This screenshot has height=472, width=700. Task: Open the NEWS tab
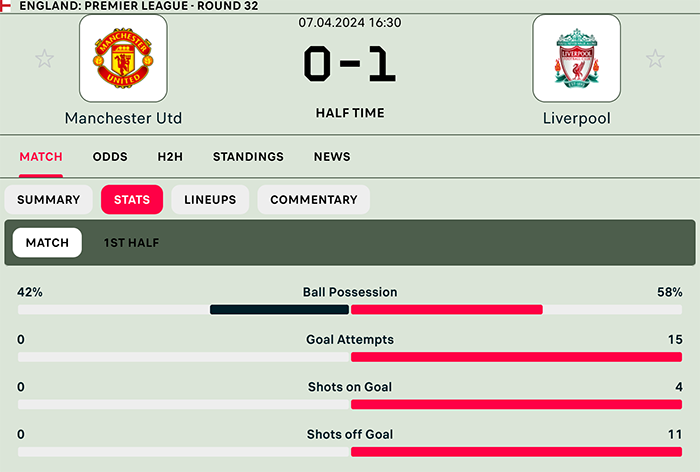pyautogui.click(x=332, y=157)
